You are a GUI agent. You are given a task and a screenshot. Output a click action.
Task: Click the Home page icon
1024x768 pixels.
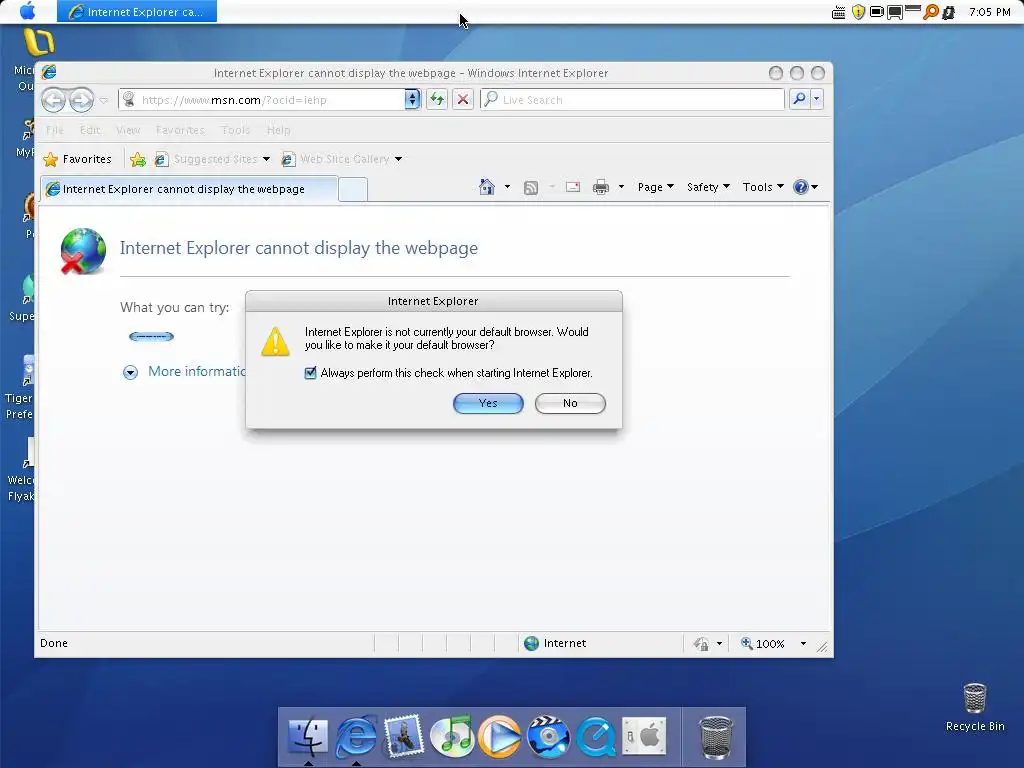tap(487, 187)
